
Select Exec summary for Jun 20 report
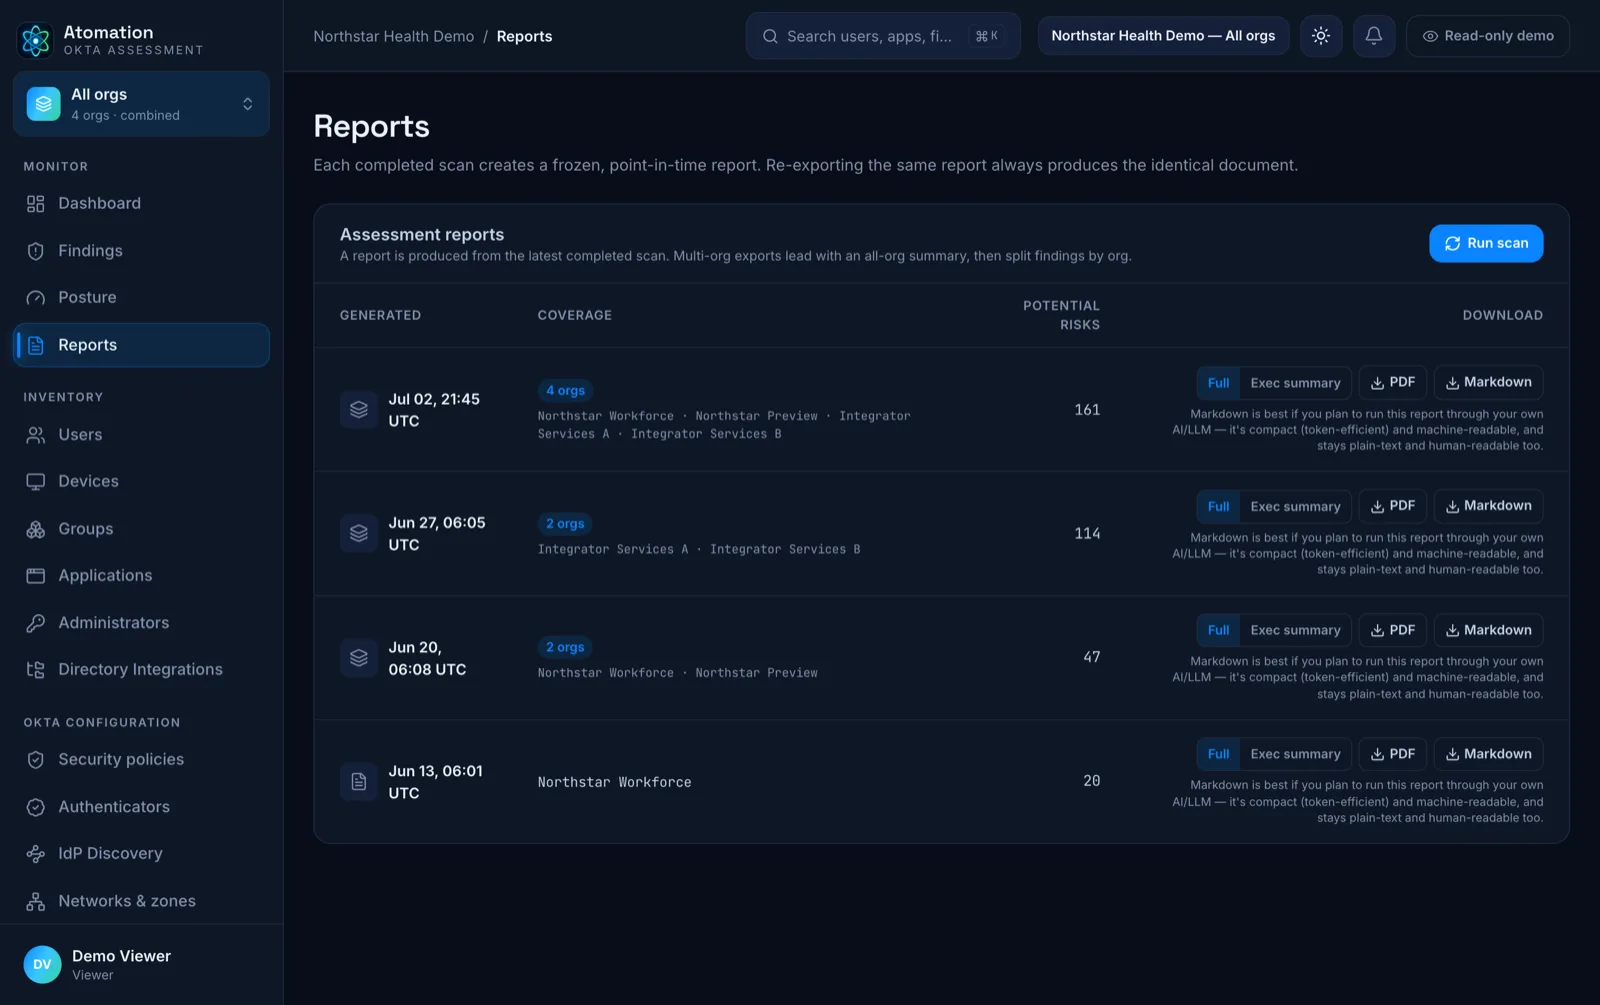point(1295,630)
